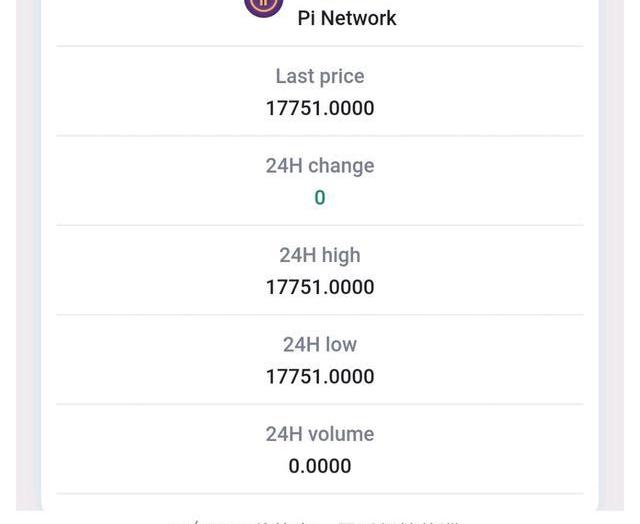Click the divider line under Pi Network
Viewport: 640px width, 524px height.
[320, 46]
